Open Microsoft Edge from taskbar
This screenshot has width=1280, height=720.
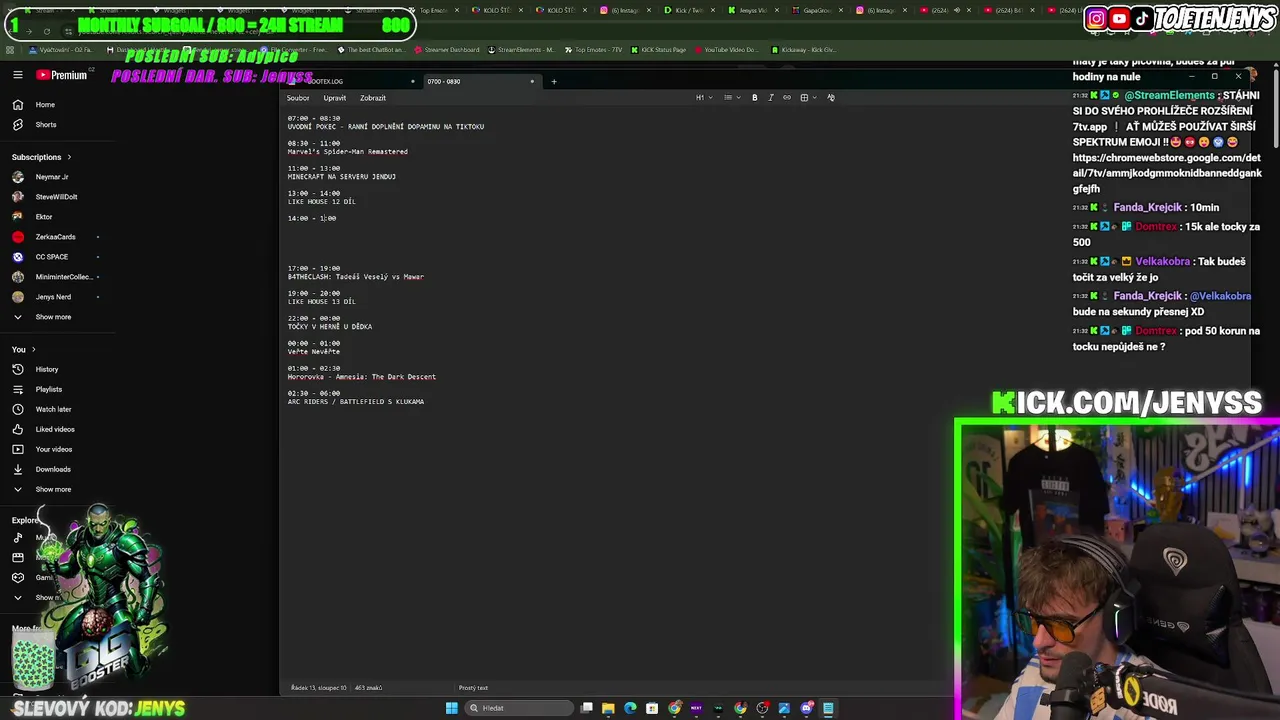(x=630, y=708)
